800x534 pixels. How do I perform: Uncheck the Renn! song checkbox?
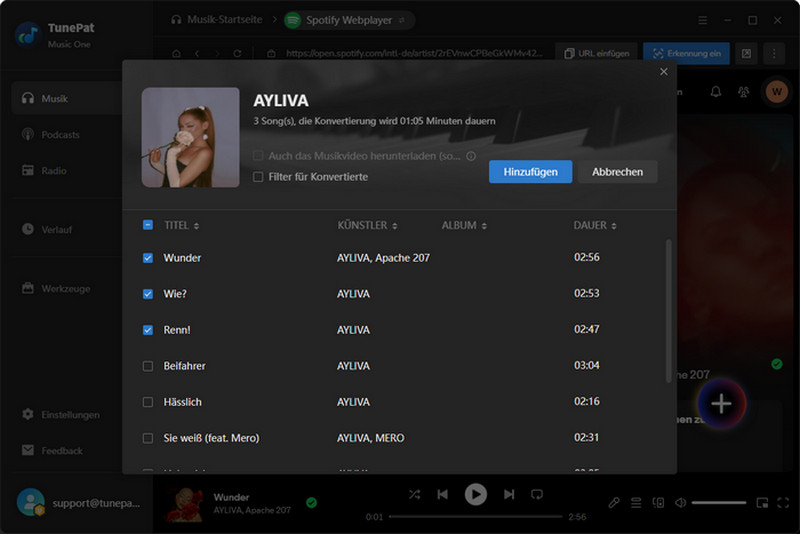(x=148, y=330)
